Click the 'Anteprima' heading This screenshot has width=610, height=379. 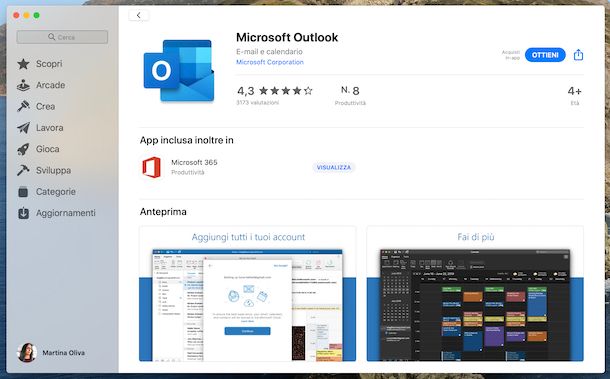[x=163, y=212]
